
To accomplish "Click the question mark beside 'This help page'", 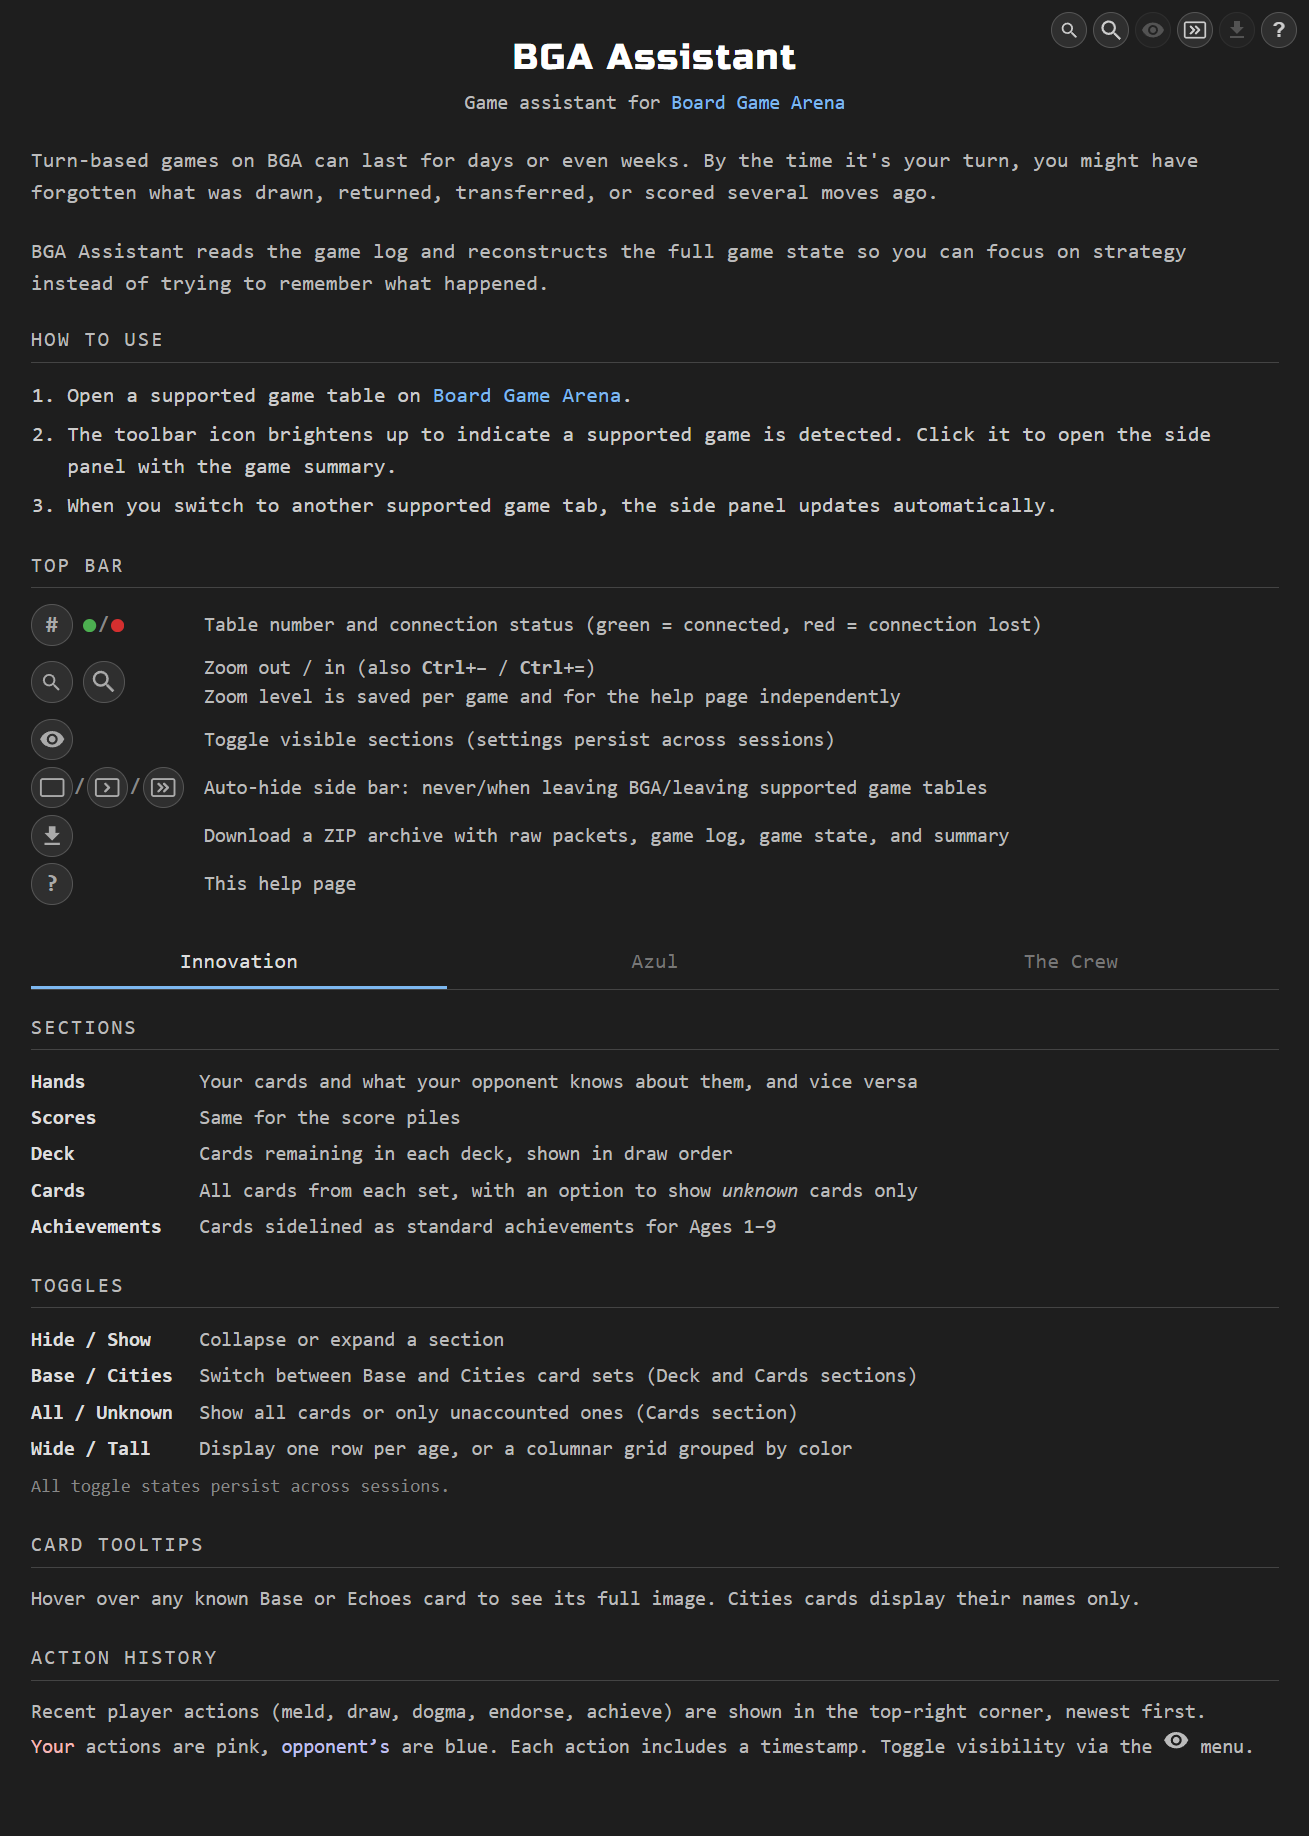I will 52,884.
